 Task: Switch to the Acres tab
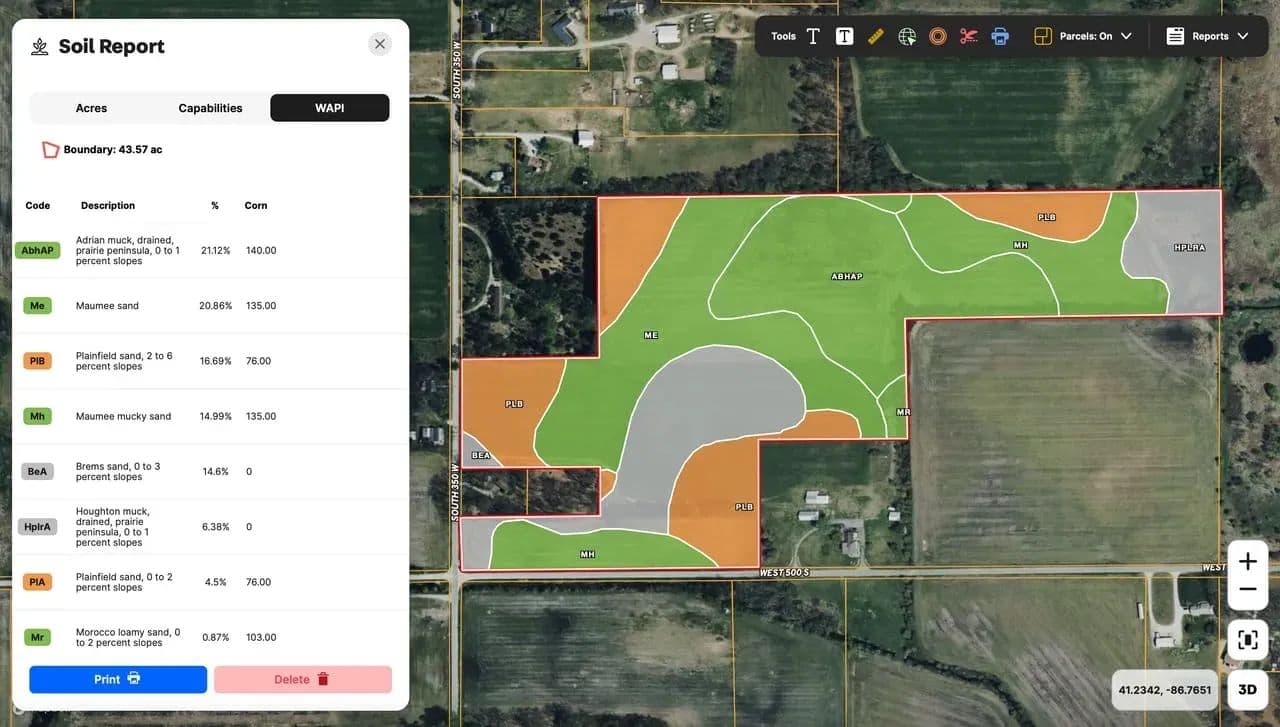click(91, 108)
